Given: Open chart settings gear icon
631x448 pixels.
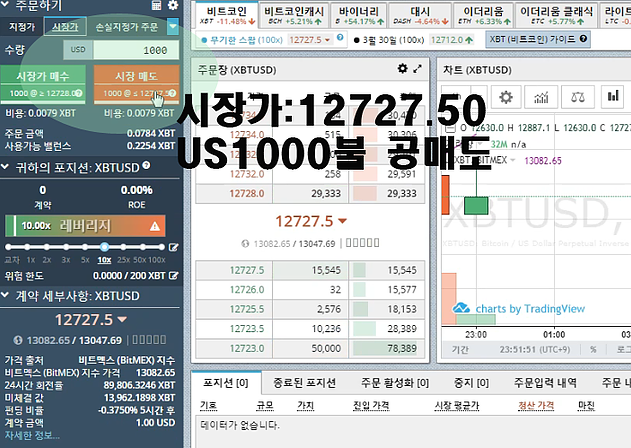Looking at the screenshot, I should pos(506,97).
